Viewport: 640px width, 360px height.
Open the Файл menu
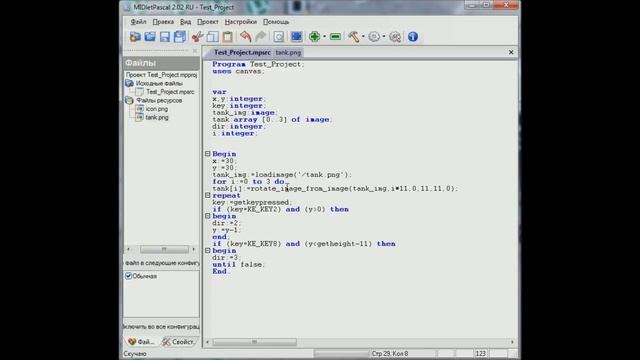[x=138, y=22]
